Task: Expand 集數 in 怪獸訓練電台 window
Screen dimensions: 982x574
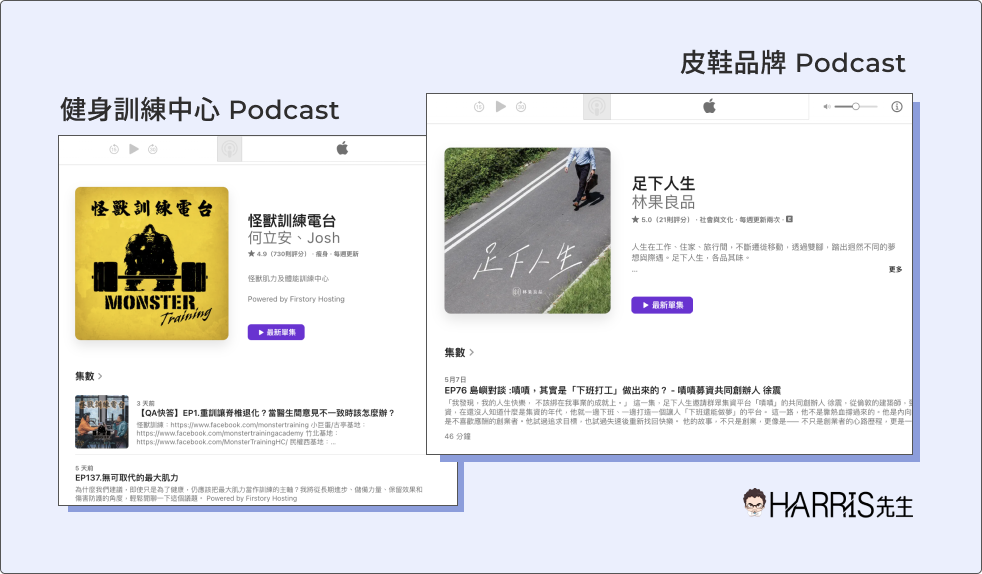Action: pyautogui.click(x=88, y=376)
